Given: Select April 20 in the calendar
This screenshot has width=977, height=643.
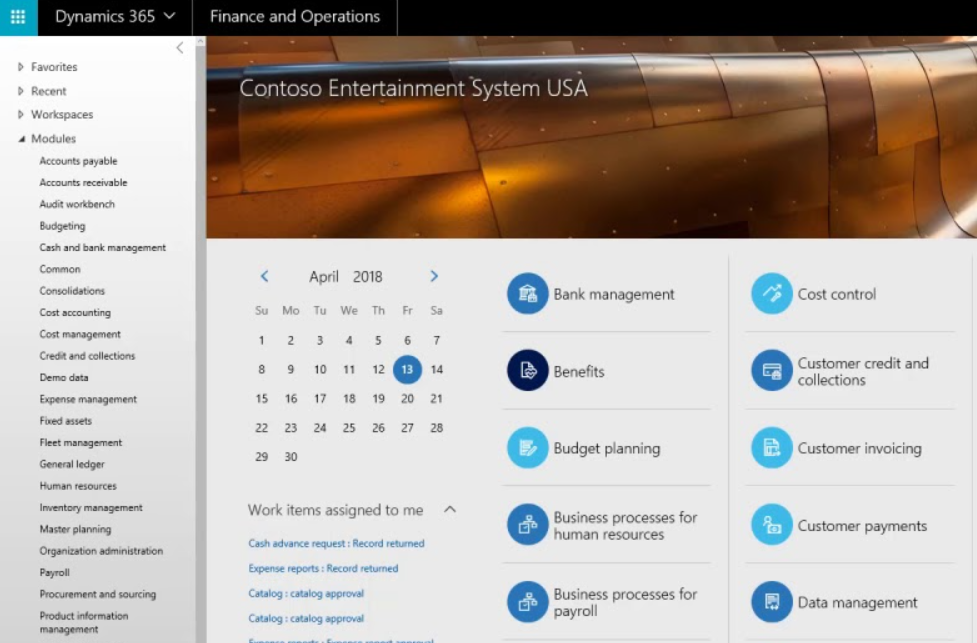Looking at the screenshot, I should pos(407,399).
